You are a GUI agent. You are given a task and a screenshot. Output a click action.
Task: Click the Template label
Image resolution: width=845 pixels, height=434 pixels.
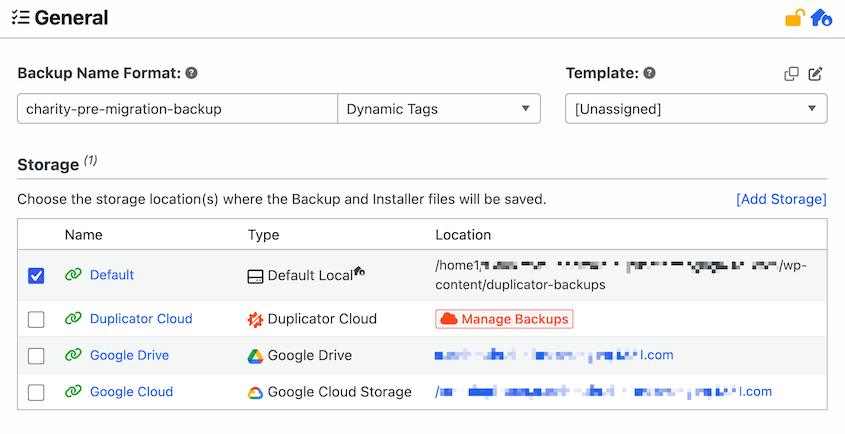[602, 73]
